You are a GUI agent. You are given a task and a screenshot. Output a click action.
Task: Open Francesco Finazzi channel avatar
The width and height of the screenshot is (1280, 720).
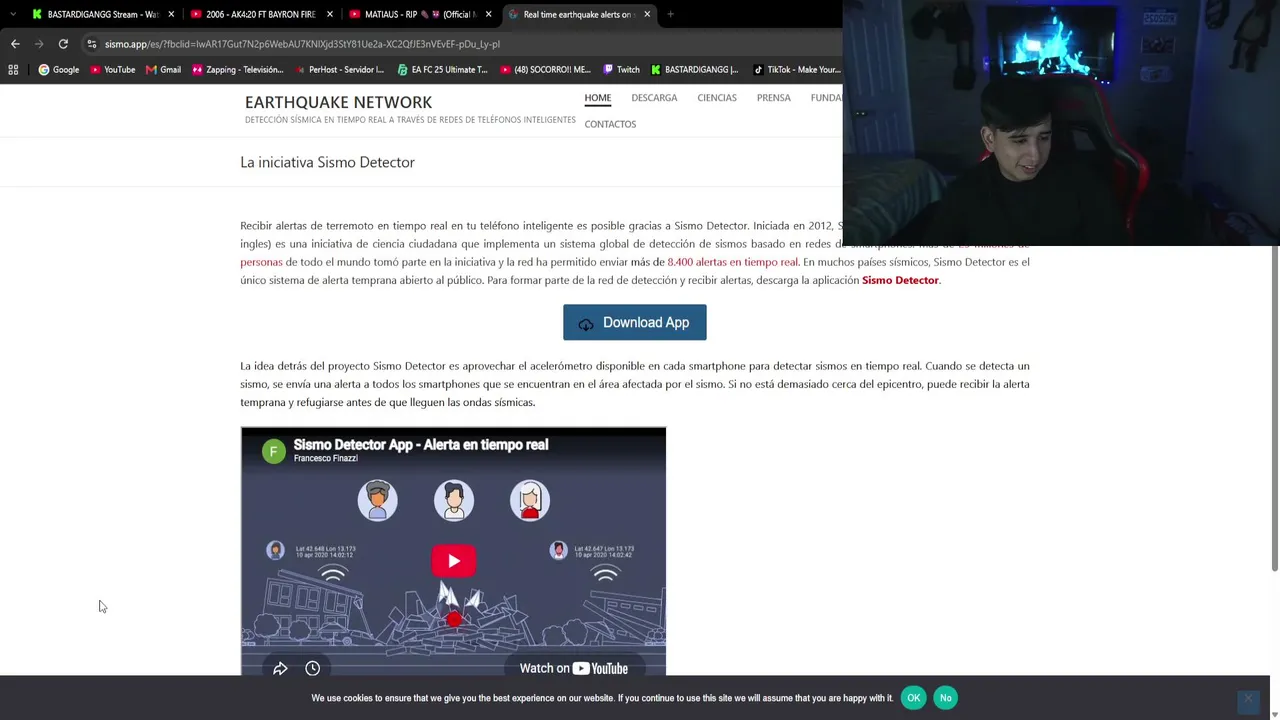click(x=273, y=451)
